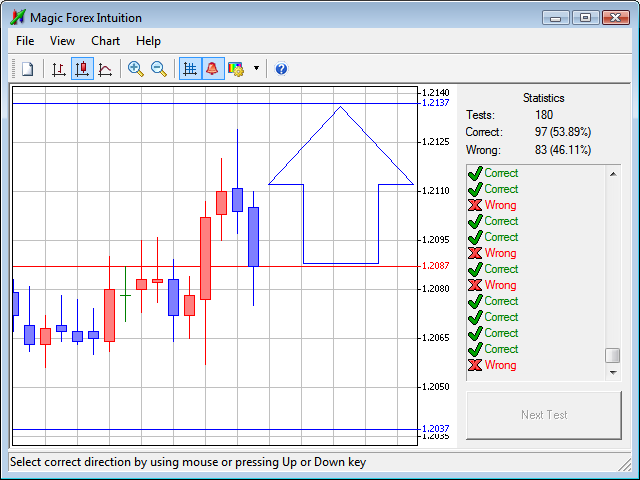The width and height of the screenshot is (640, 480).
Task: Select the last Wrong result entry
Action: (x=492, y=365)
